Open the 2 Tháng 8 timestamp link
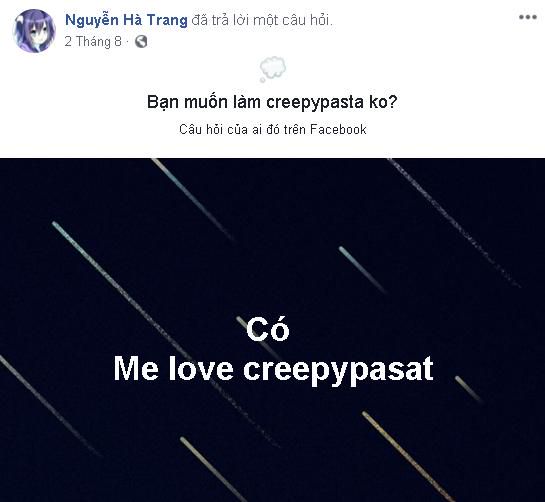Viewport: 545px width, 502px height. pyautogui.click(x=93, y=42)
